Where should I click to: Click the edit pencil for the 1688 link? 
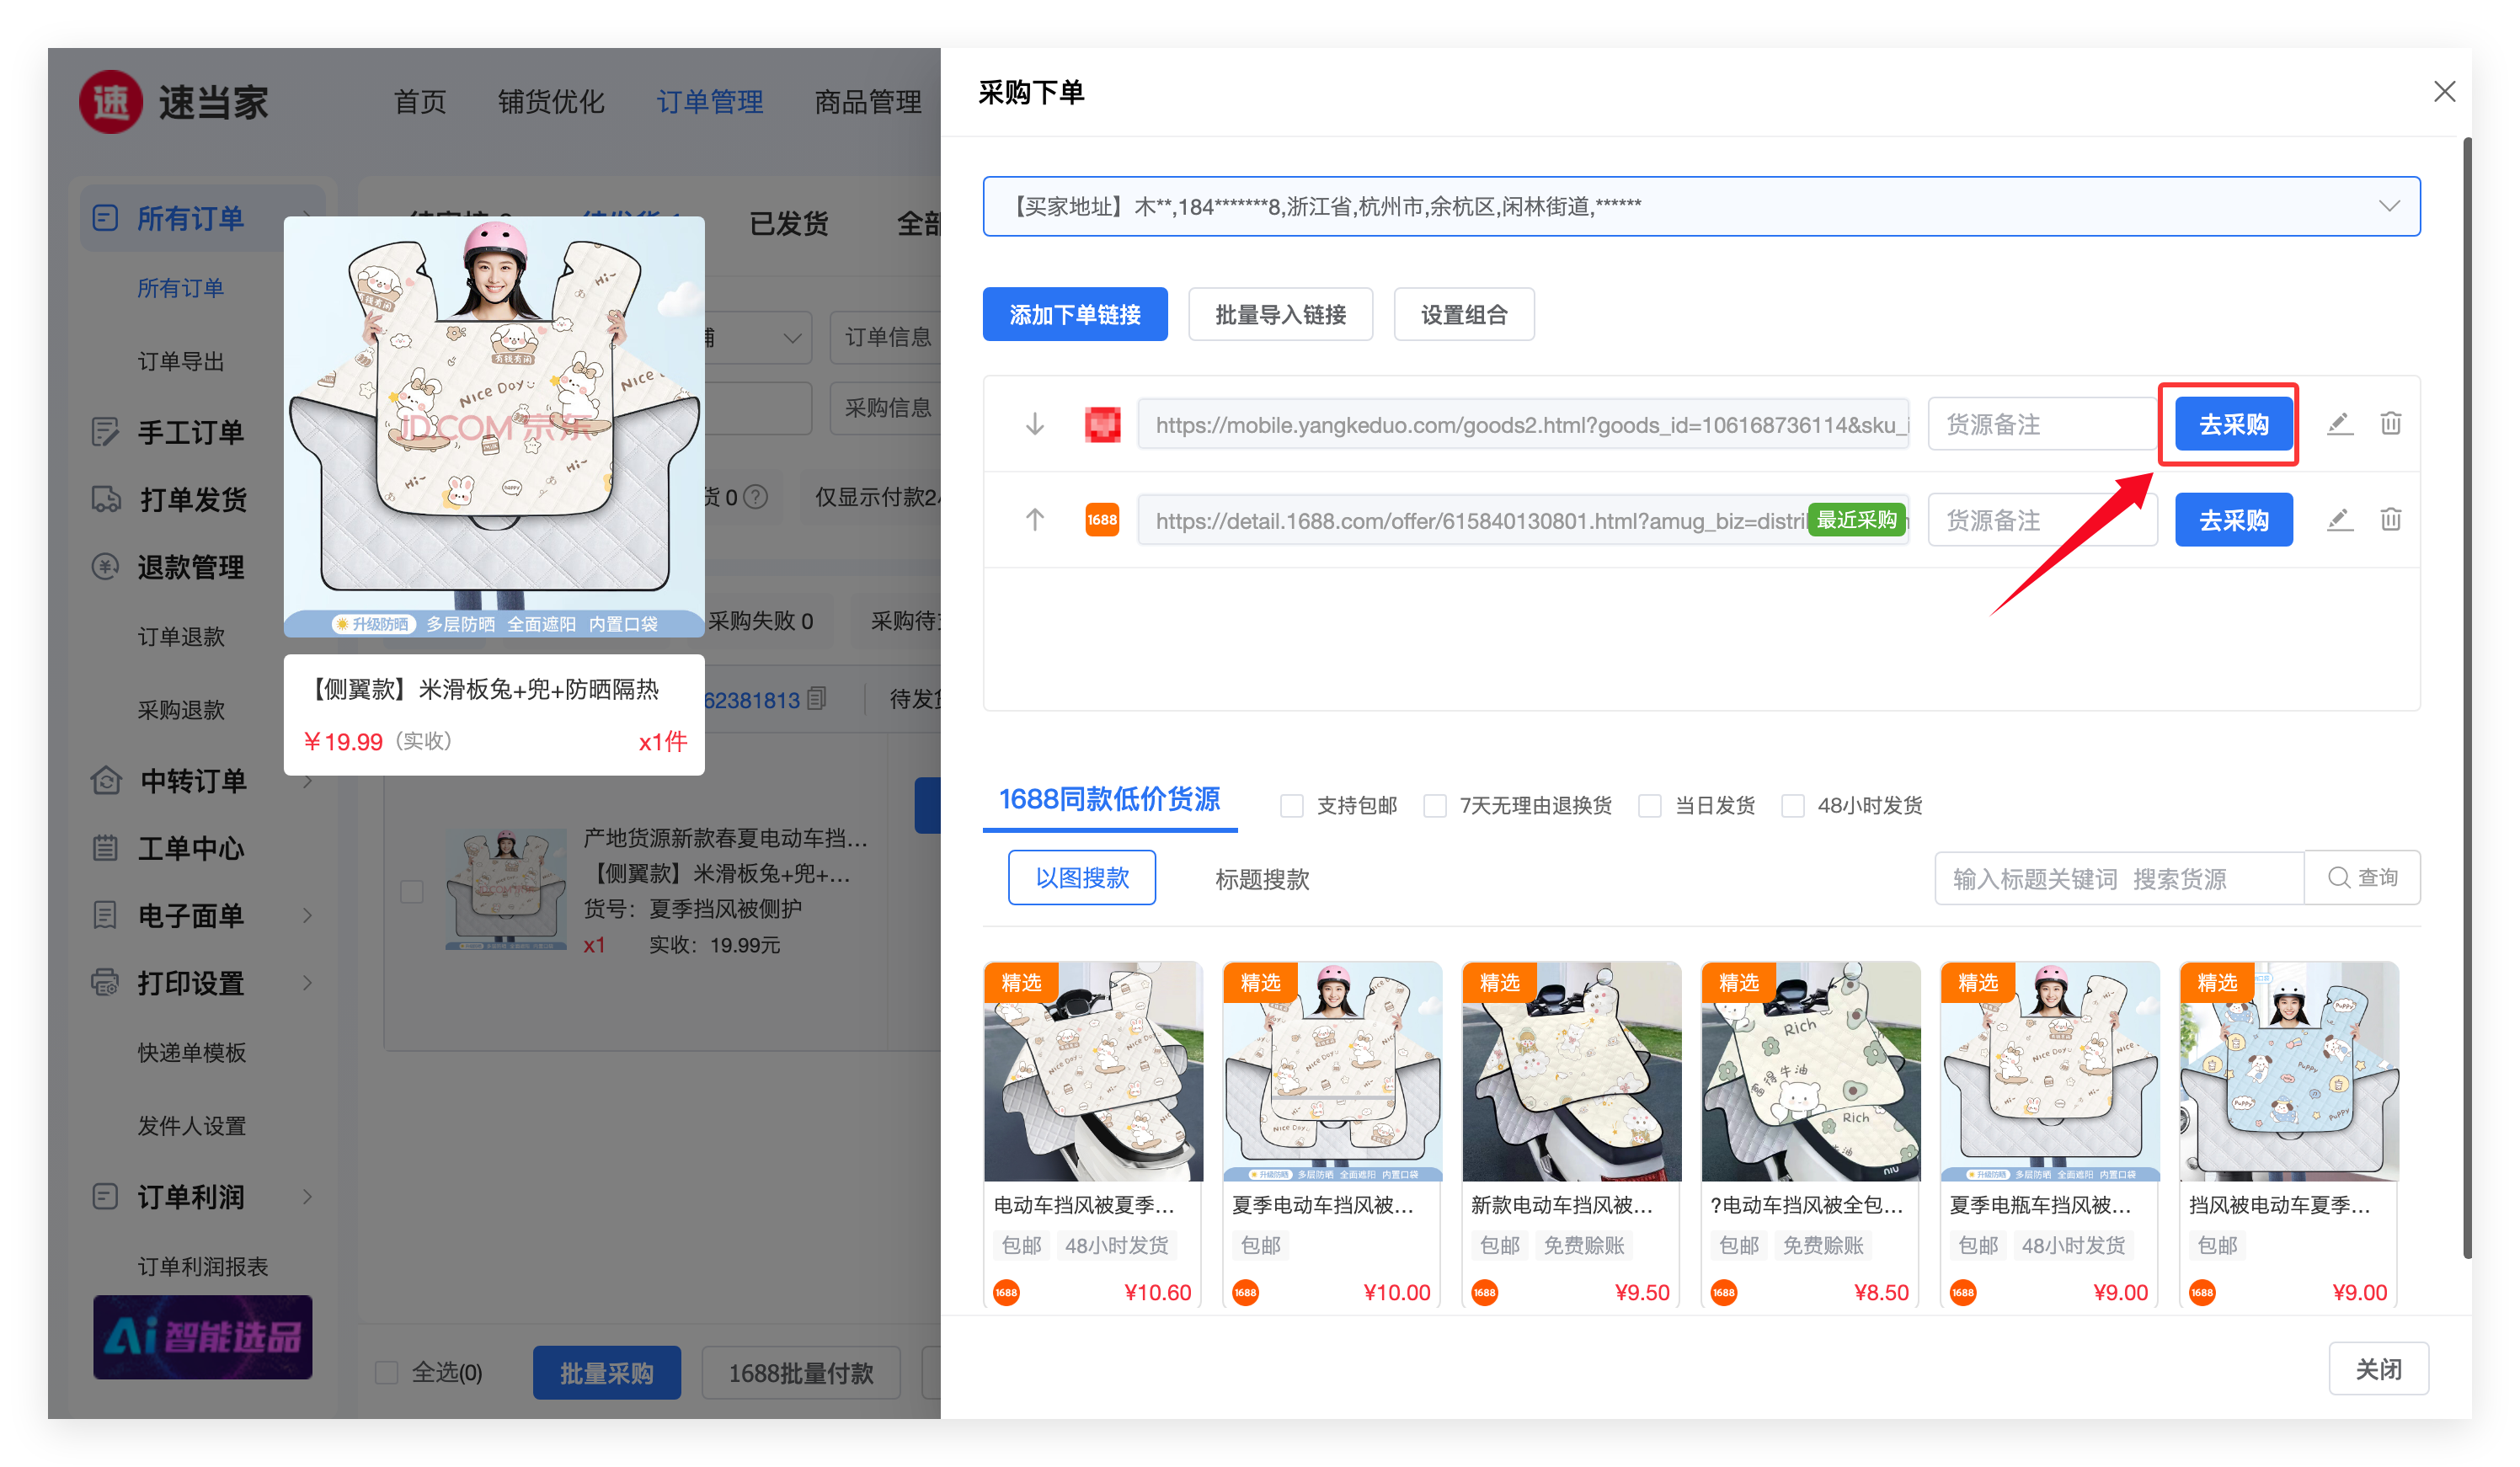pyautogui.click(x=2339, y=520)
